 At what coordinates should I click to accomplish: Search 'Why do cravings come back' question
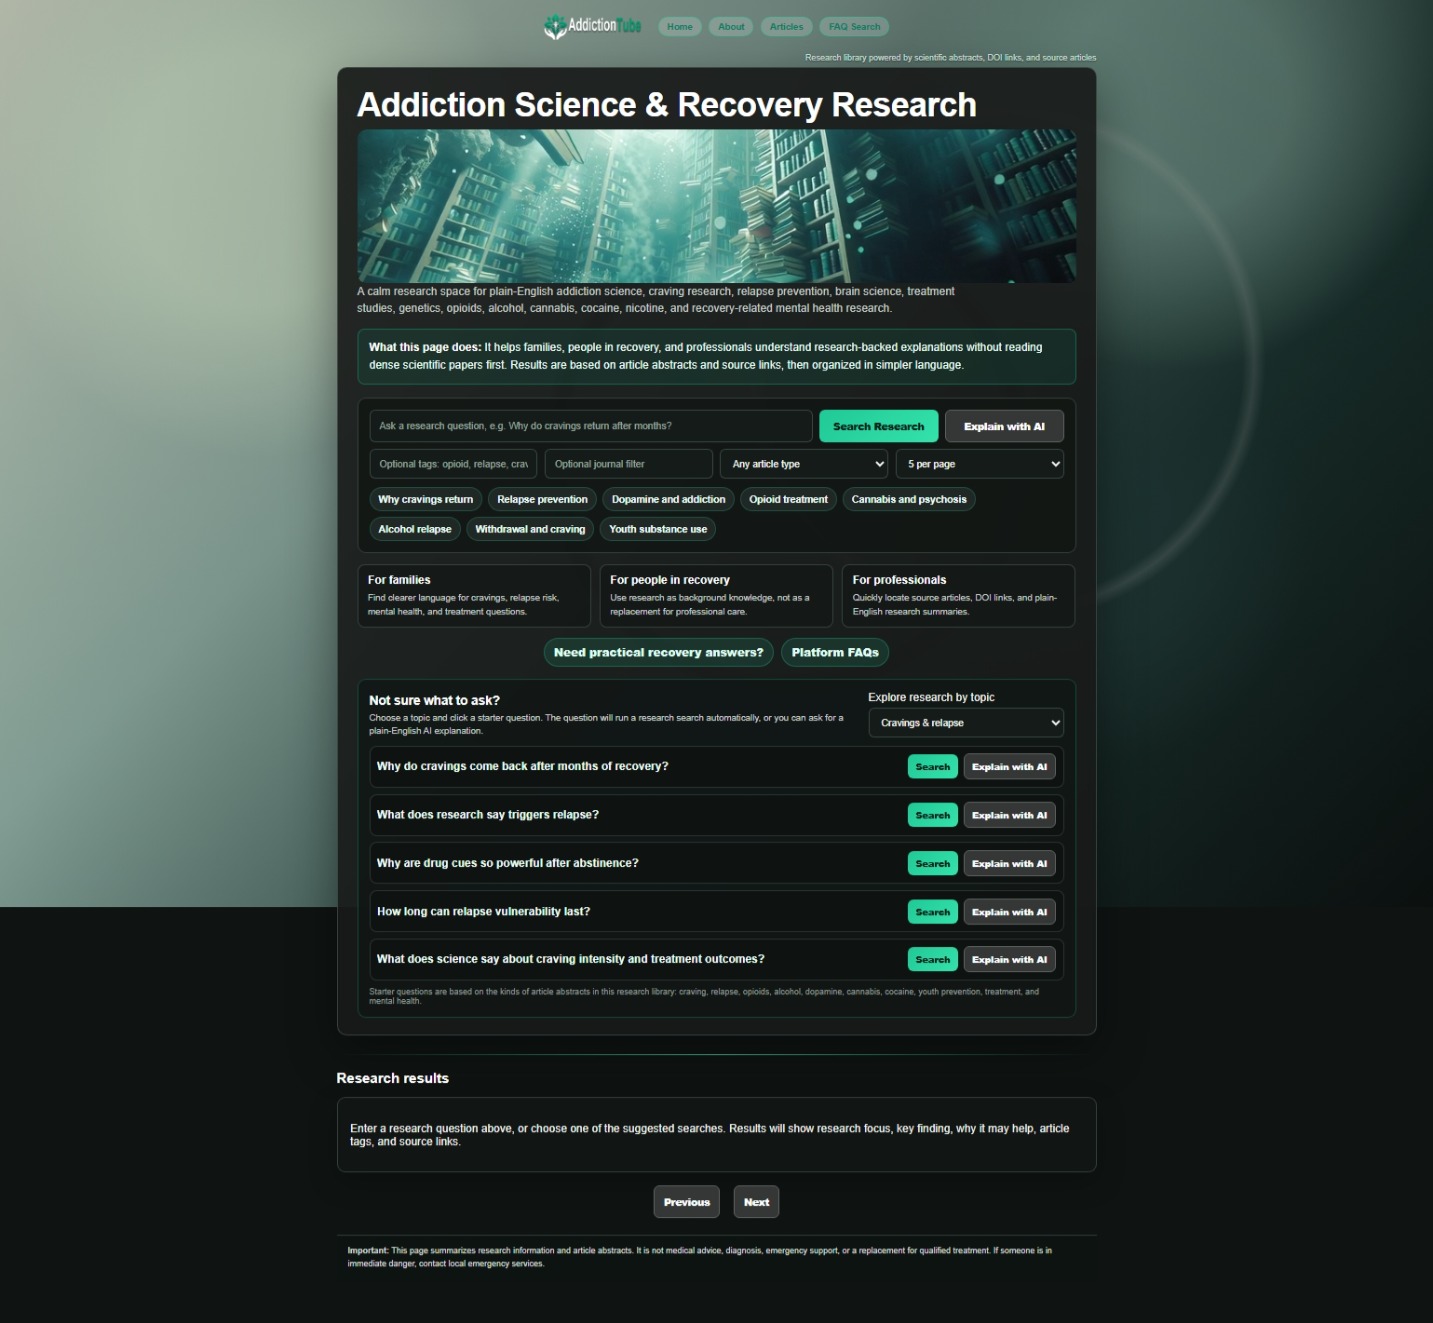click(933, 767)
